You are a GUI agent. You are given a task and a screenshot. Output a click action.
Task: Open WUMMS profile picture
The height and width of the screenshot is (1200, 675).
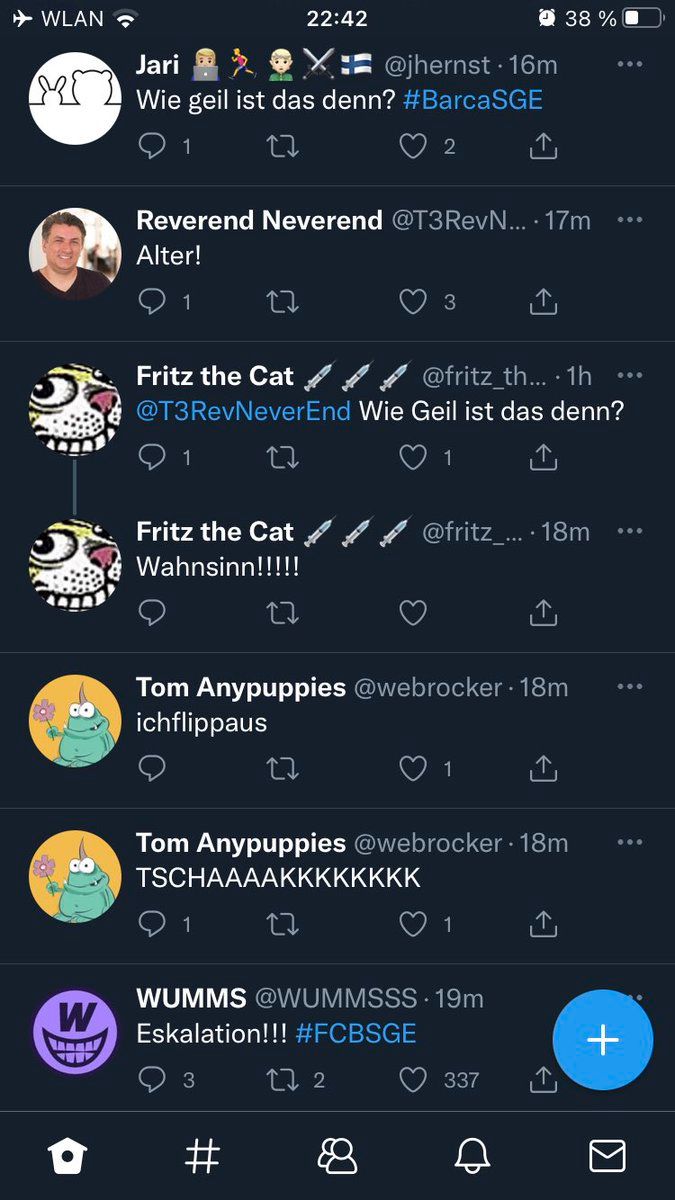point(75,1030)
